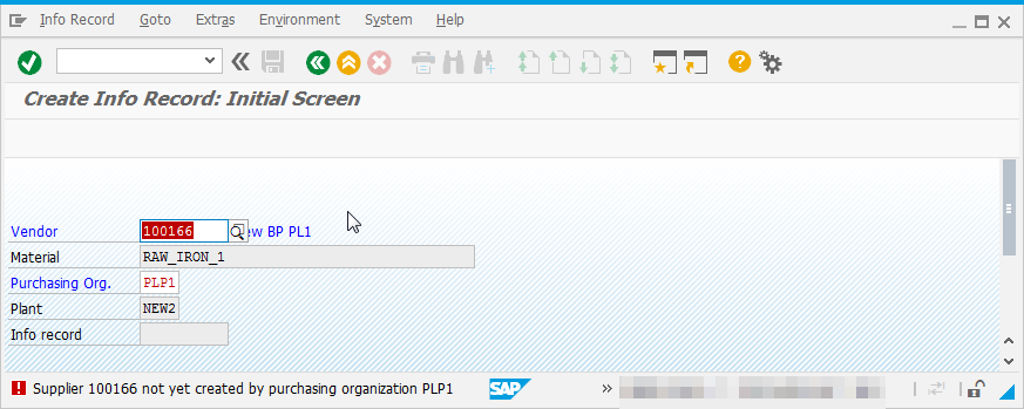
Task: Click the Material label
Action: (x=35, y=257)
